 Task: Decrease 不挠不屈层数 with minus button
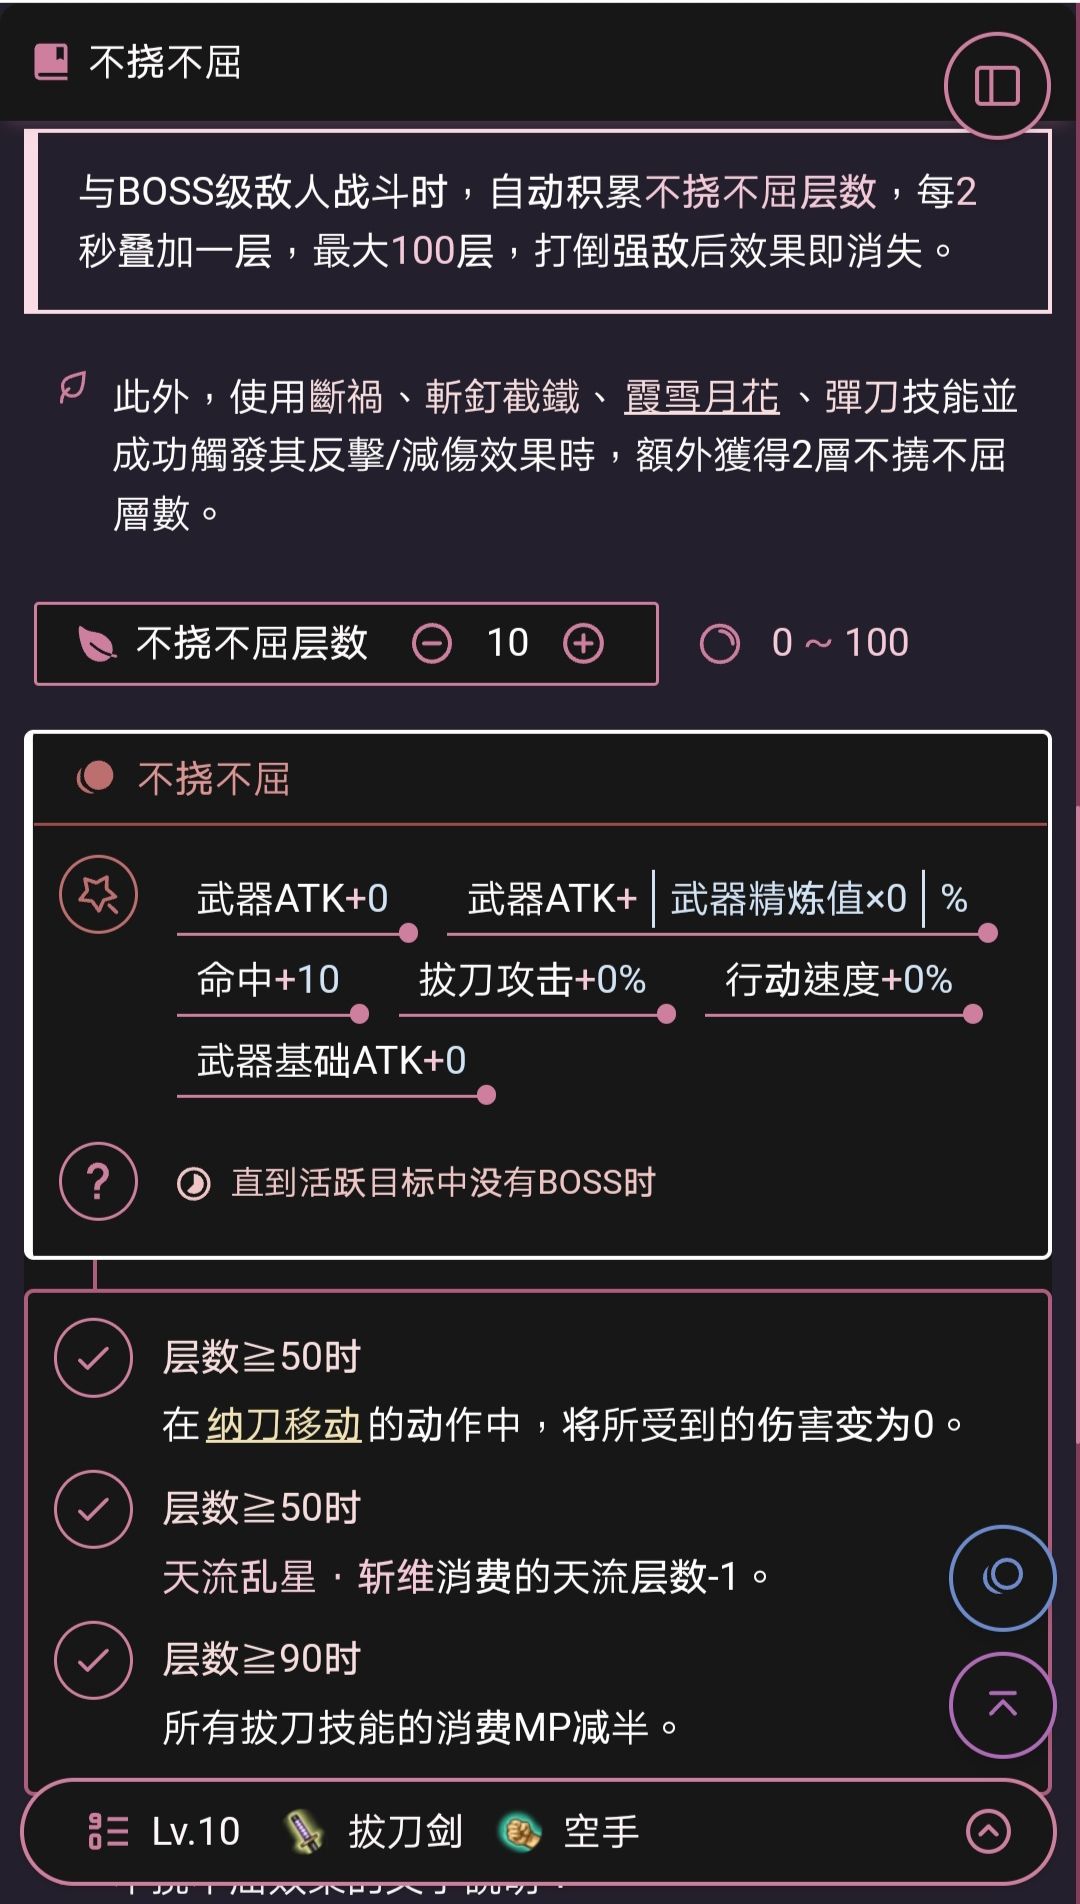coord(432,644)
